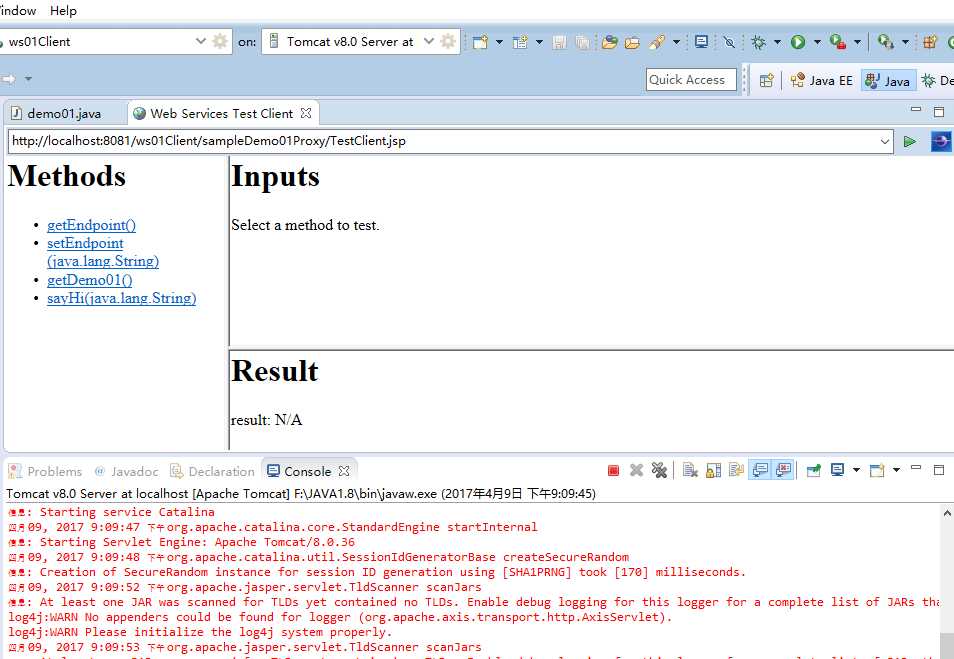Click the Open Perspective icon

coord(767,80)
